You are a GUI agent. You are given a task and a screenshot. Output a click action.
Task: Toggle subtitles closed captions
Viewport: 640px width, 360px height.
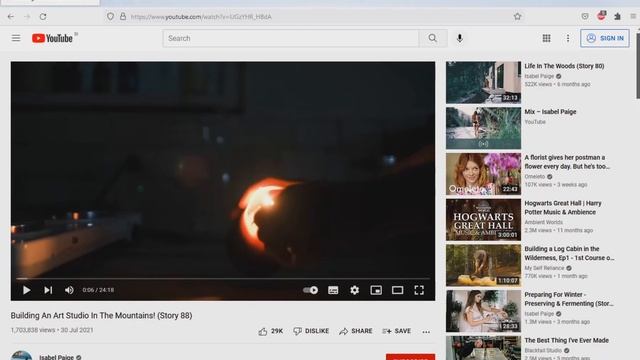(x=333, y=290)
